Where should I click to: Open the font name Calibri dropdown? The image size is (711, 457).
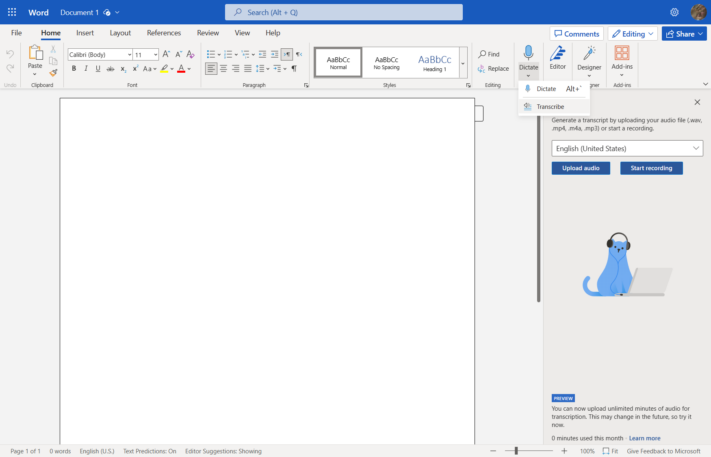[x=100, y=54]
